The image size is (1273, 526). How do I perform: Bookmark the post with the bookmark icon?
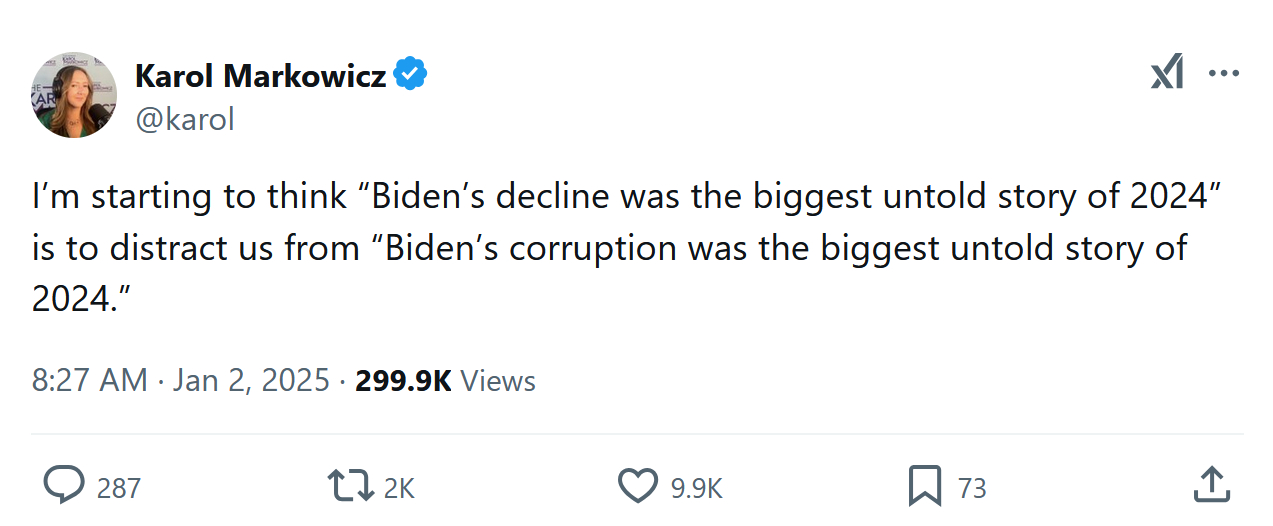click(x=925, y=486)
